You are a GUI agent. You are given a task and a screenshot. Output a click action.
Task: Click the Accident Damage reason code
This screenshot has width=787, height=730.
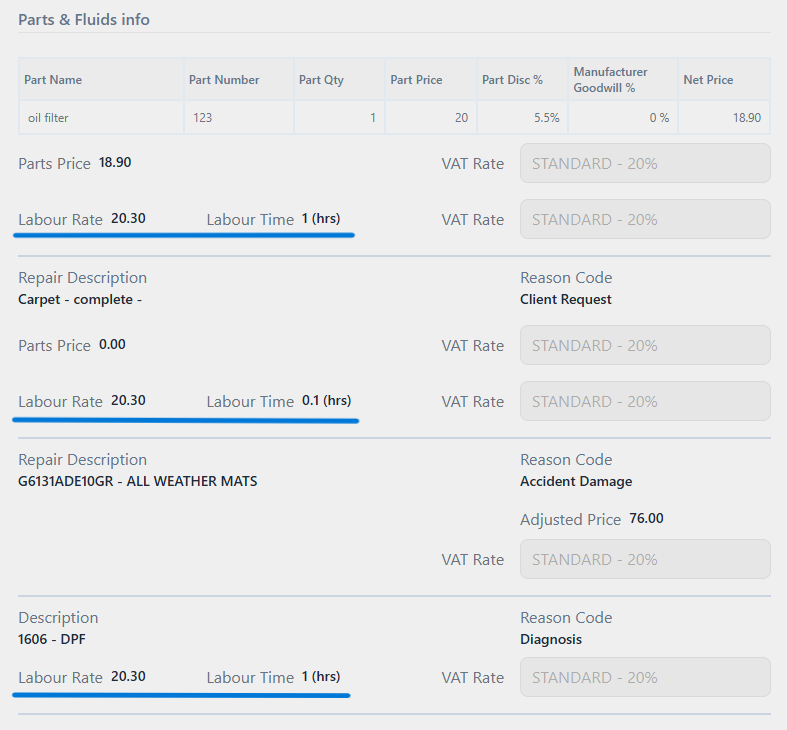576,481
